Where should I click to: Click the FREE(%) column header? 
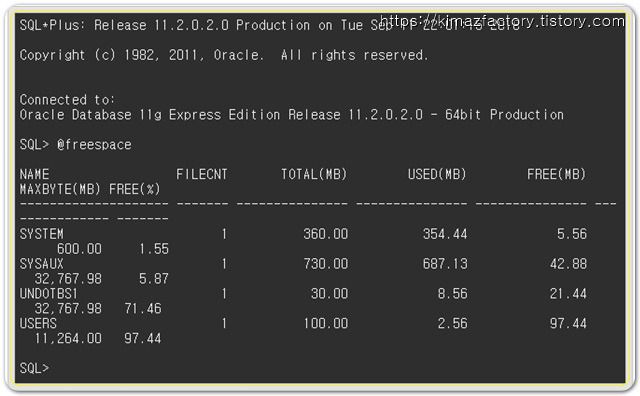tap(135, 189)
